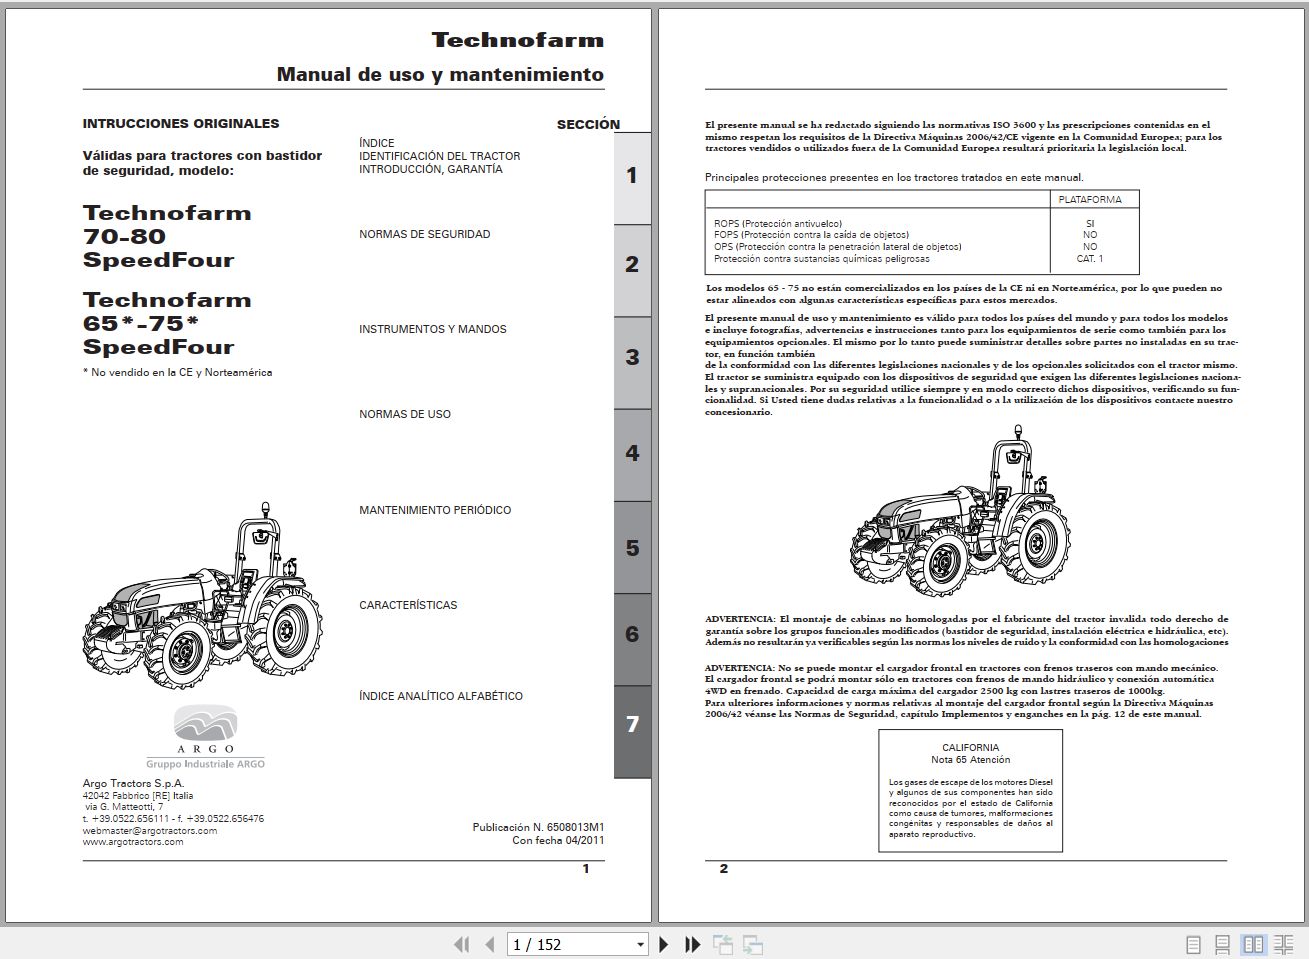The image size is (1309, 959).
Task: Click the next view navigation icon
Action: tap(753, 944)
